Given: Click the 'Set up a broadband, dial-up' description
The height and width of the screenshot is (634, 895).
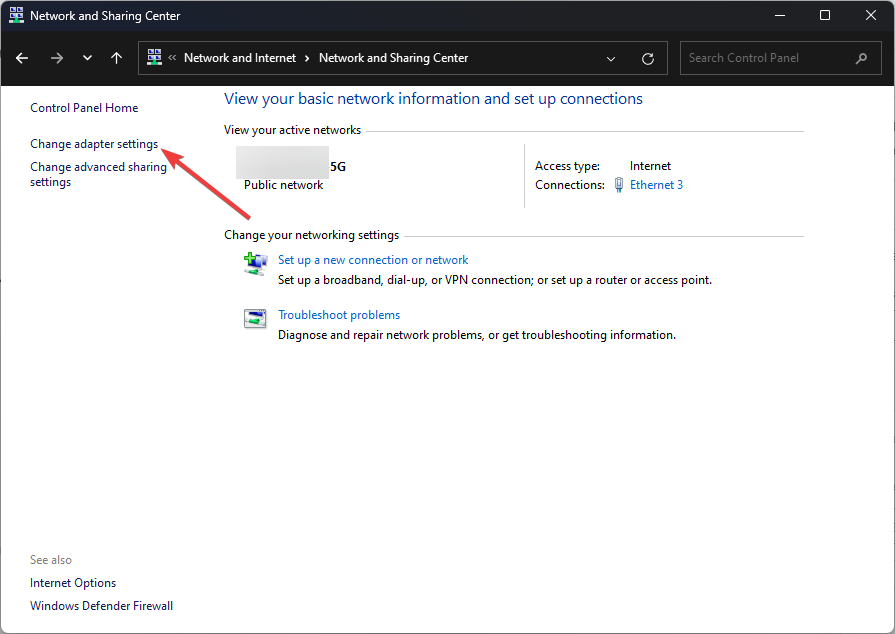Looking at the screenshot, I should coord(495,280).
